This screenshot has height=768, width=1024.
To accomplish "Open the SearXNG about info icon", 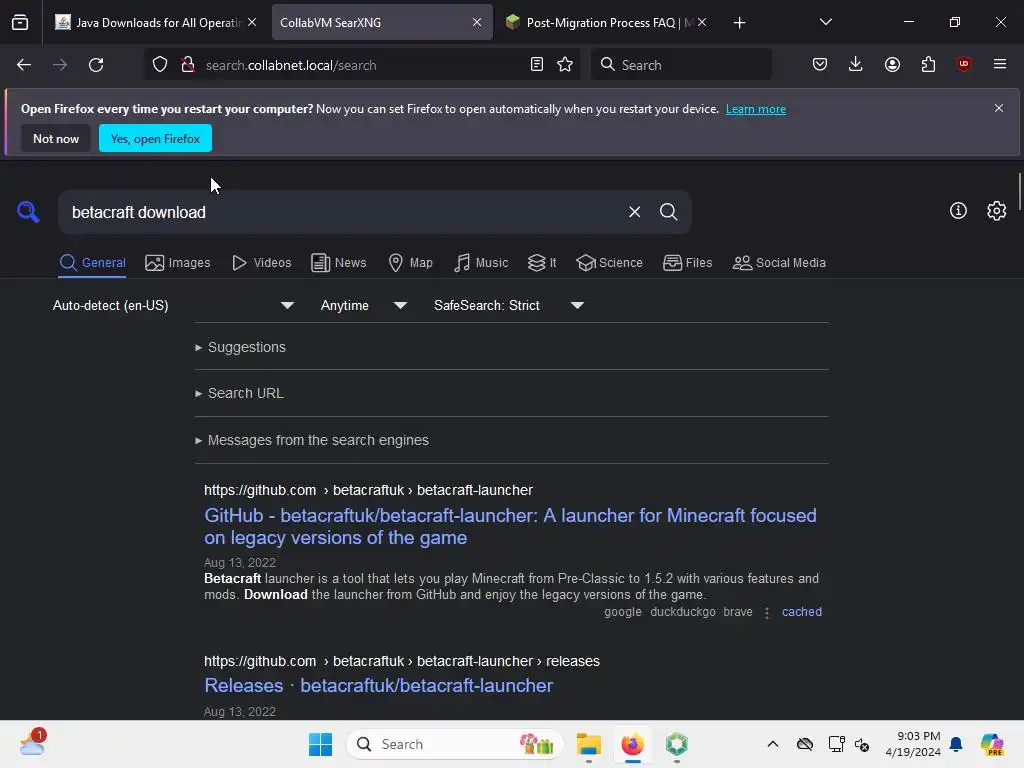I will click(x=958, y=210).
